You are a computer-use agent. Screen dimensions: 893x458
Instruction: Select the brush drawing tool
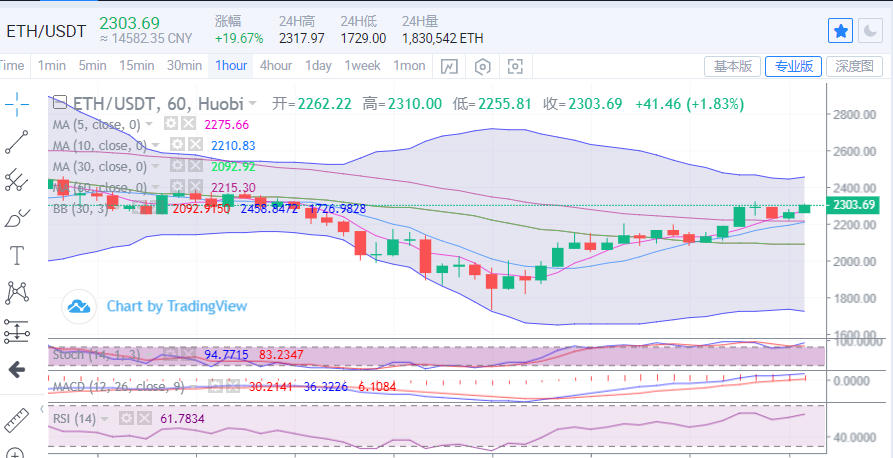pos(17,218)
